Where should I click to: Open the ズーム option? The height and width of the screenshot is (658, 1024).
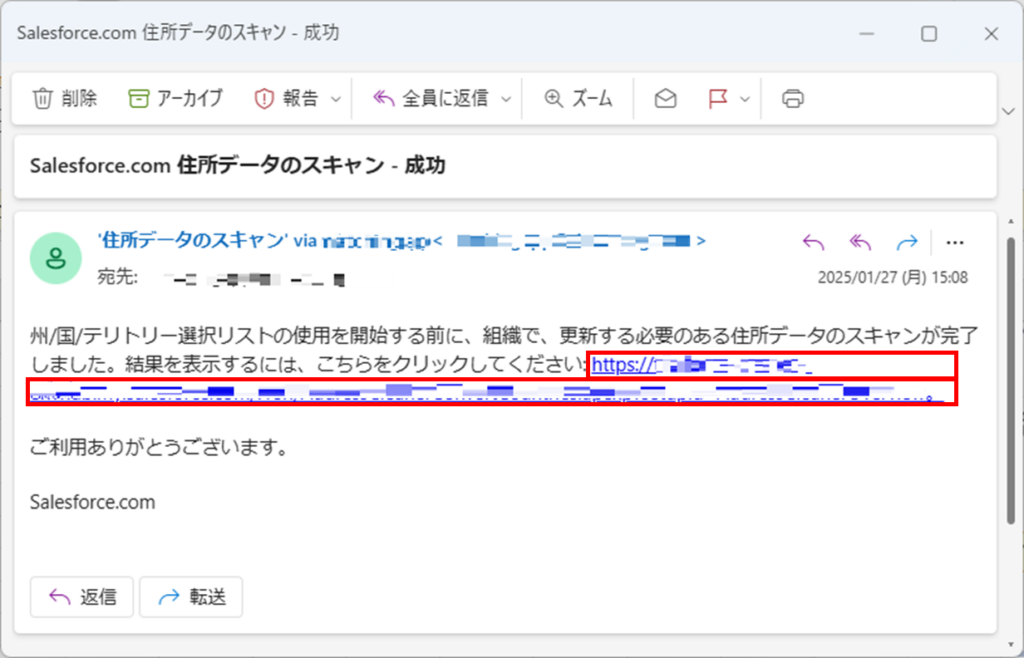(x=578, y=98)
